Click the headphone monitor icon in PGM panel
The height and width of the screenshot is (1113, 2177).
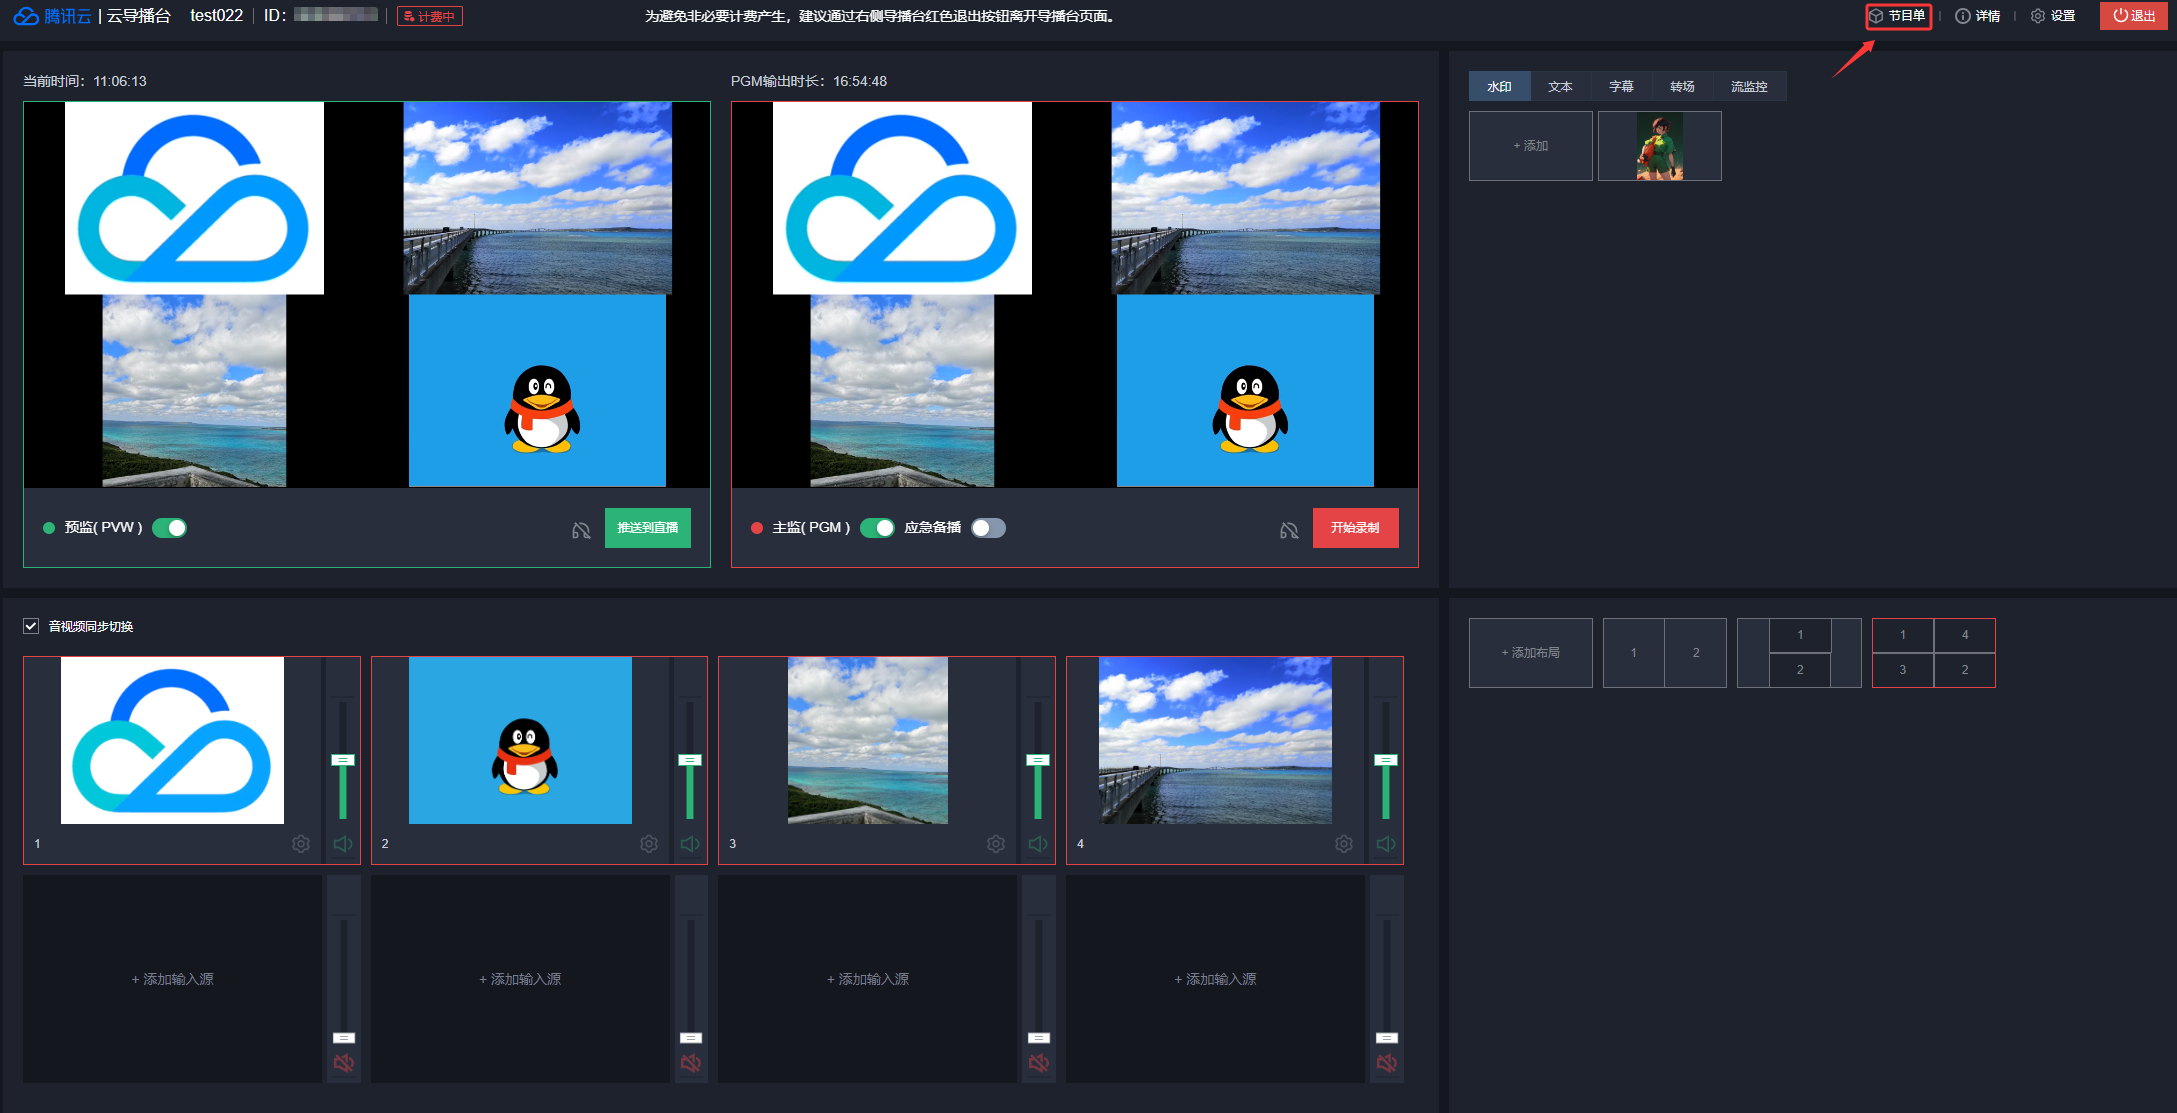(x=1289, y=530)
